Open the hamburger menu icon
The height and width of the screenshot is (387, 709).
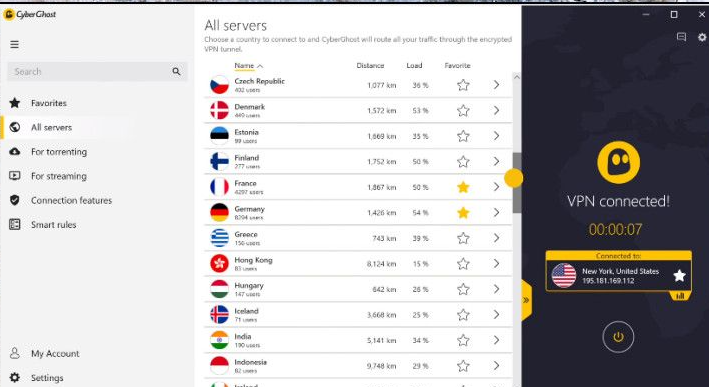14,44
